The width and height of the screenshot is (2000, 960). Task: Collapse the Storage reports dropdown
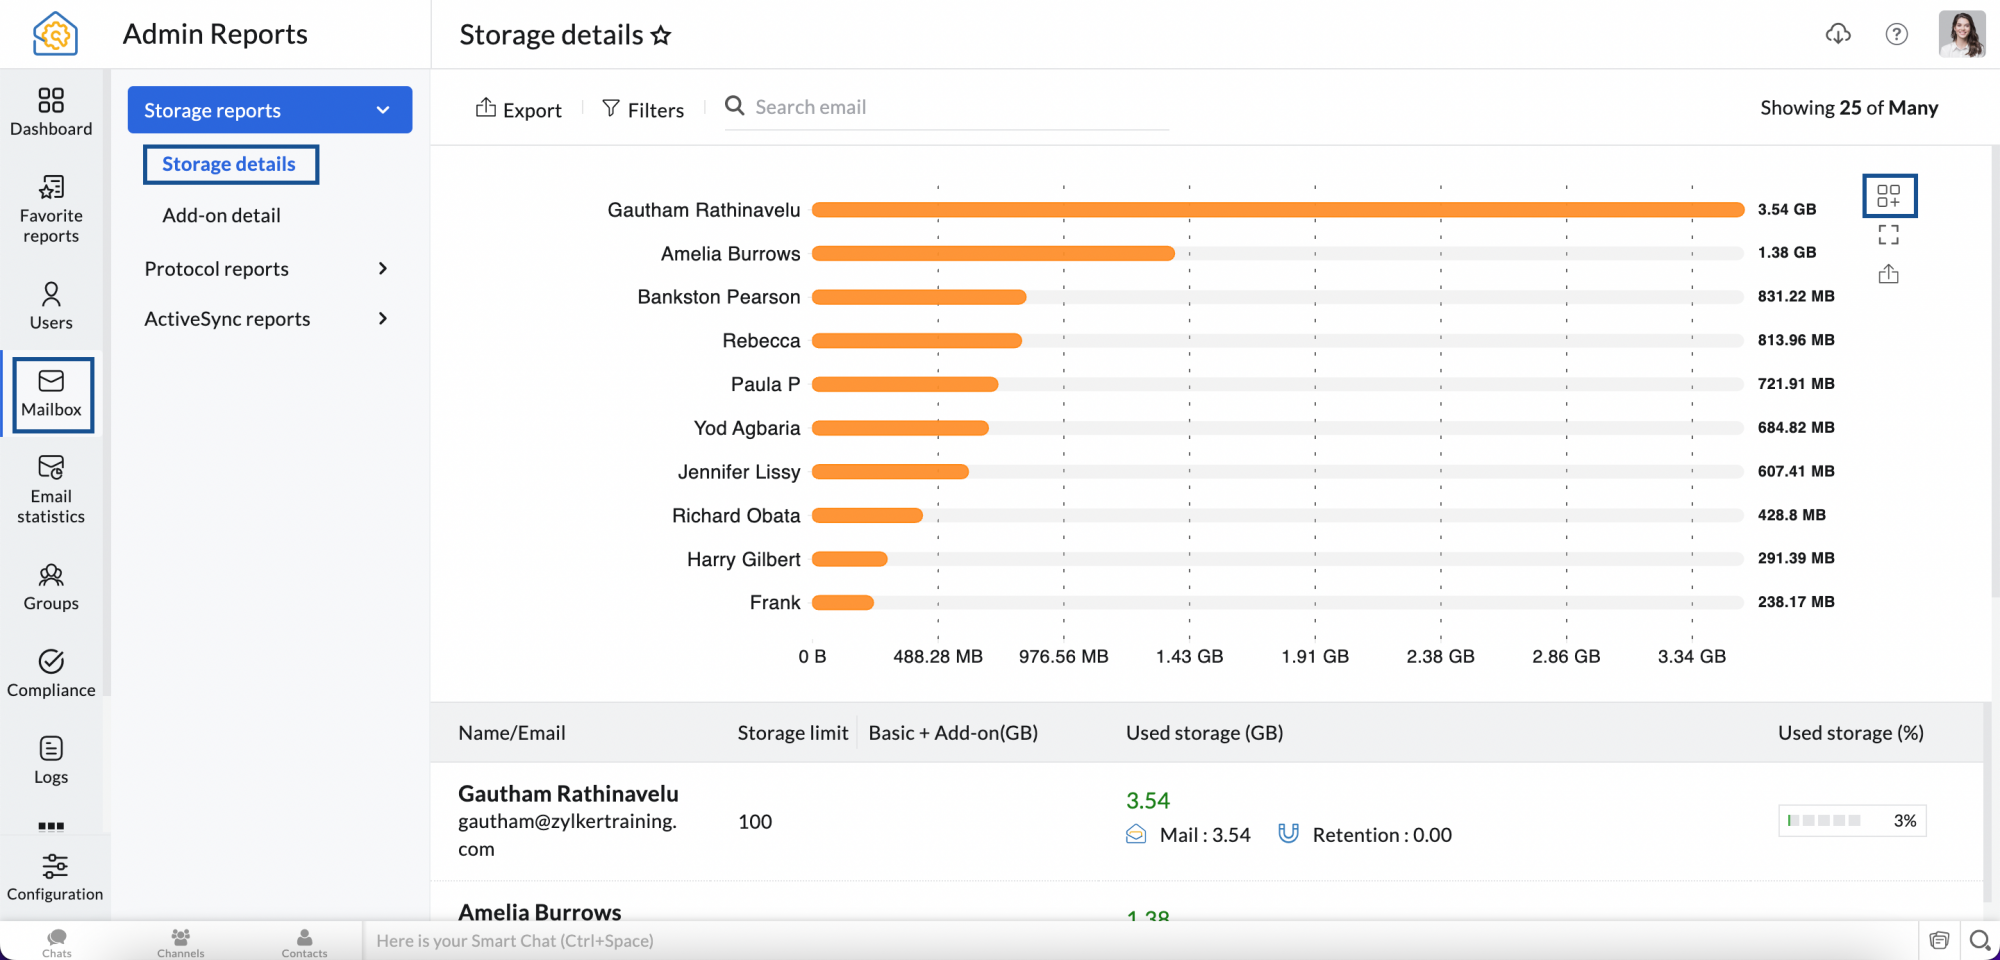(x=383, y=110)
